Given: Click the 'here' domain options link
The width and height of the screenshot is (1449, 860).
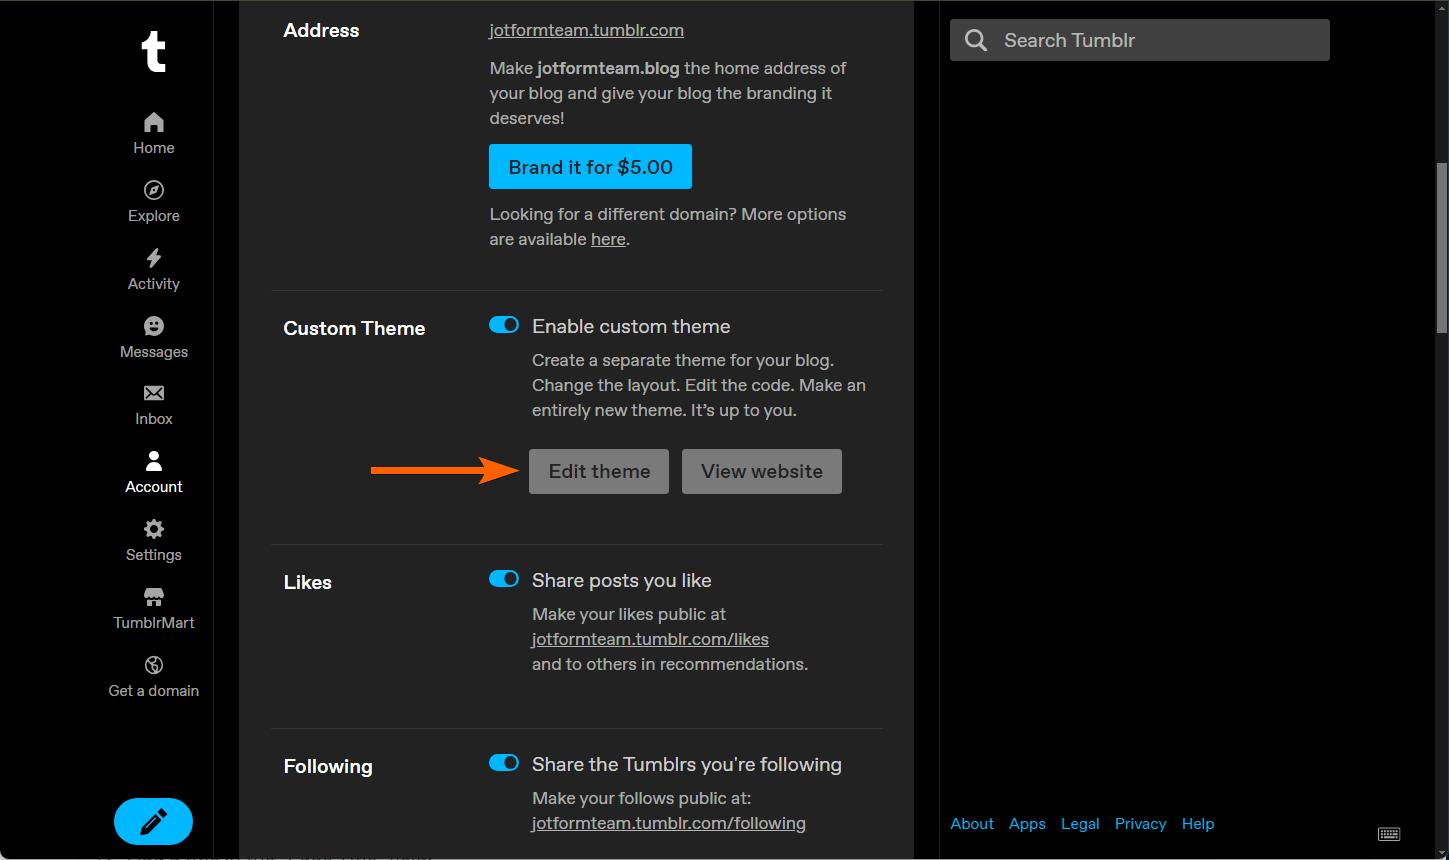Looking at the screenshot, I should [608, 239].
